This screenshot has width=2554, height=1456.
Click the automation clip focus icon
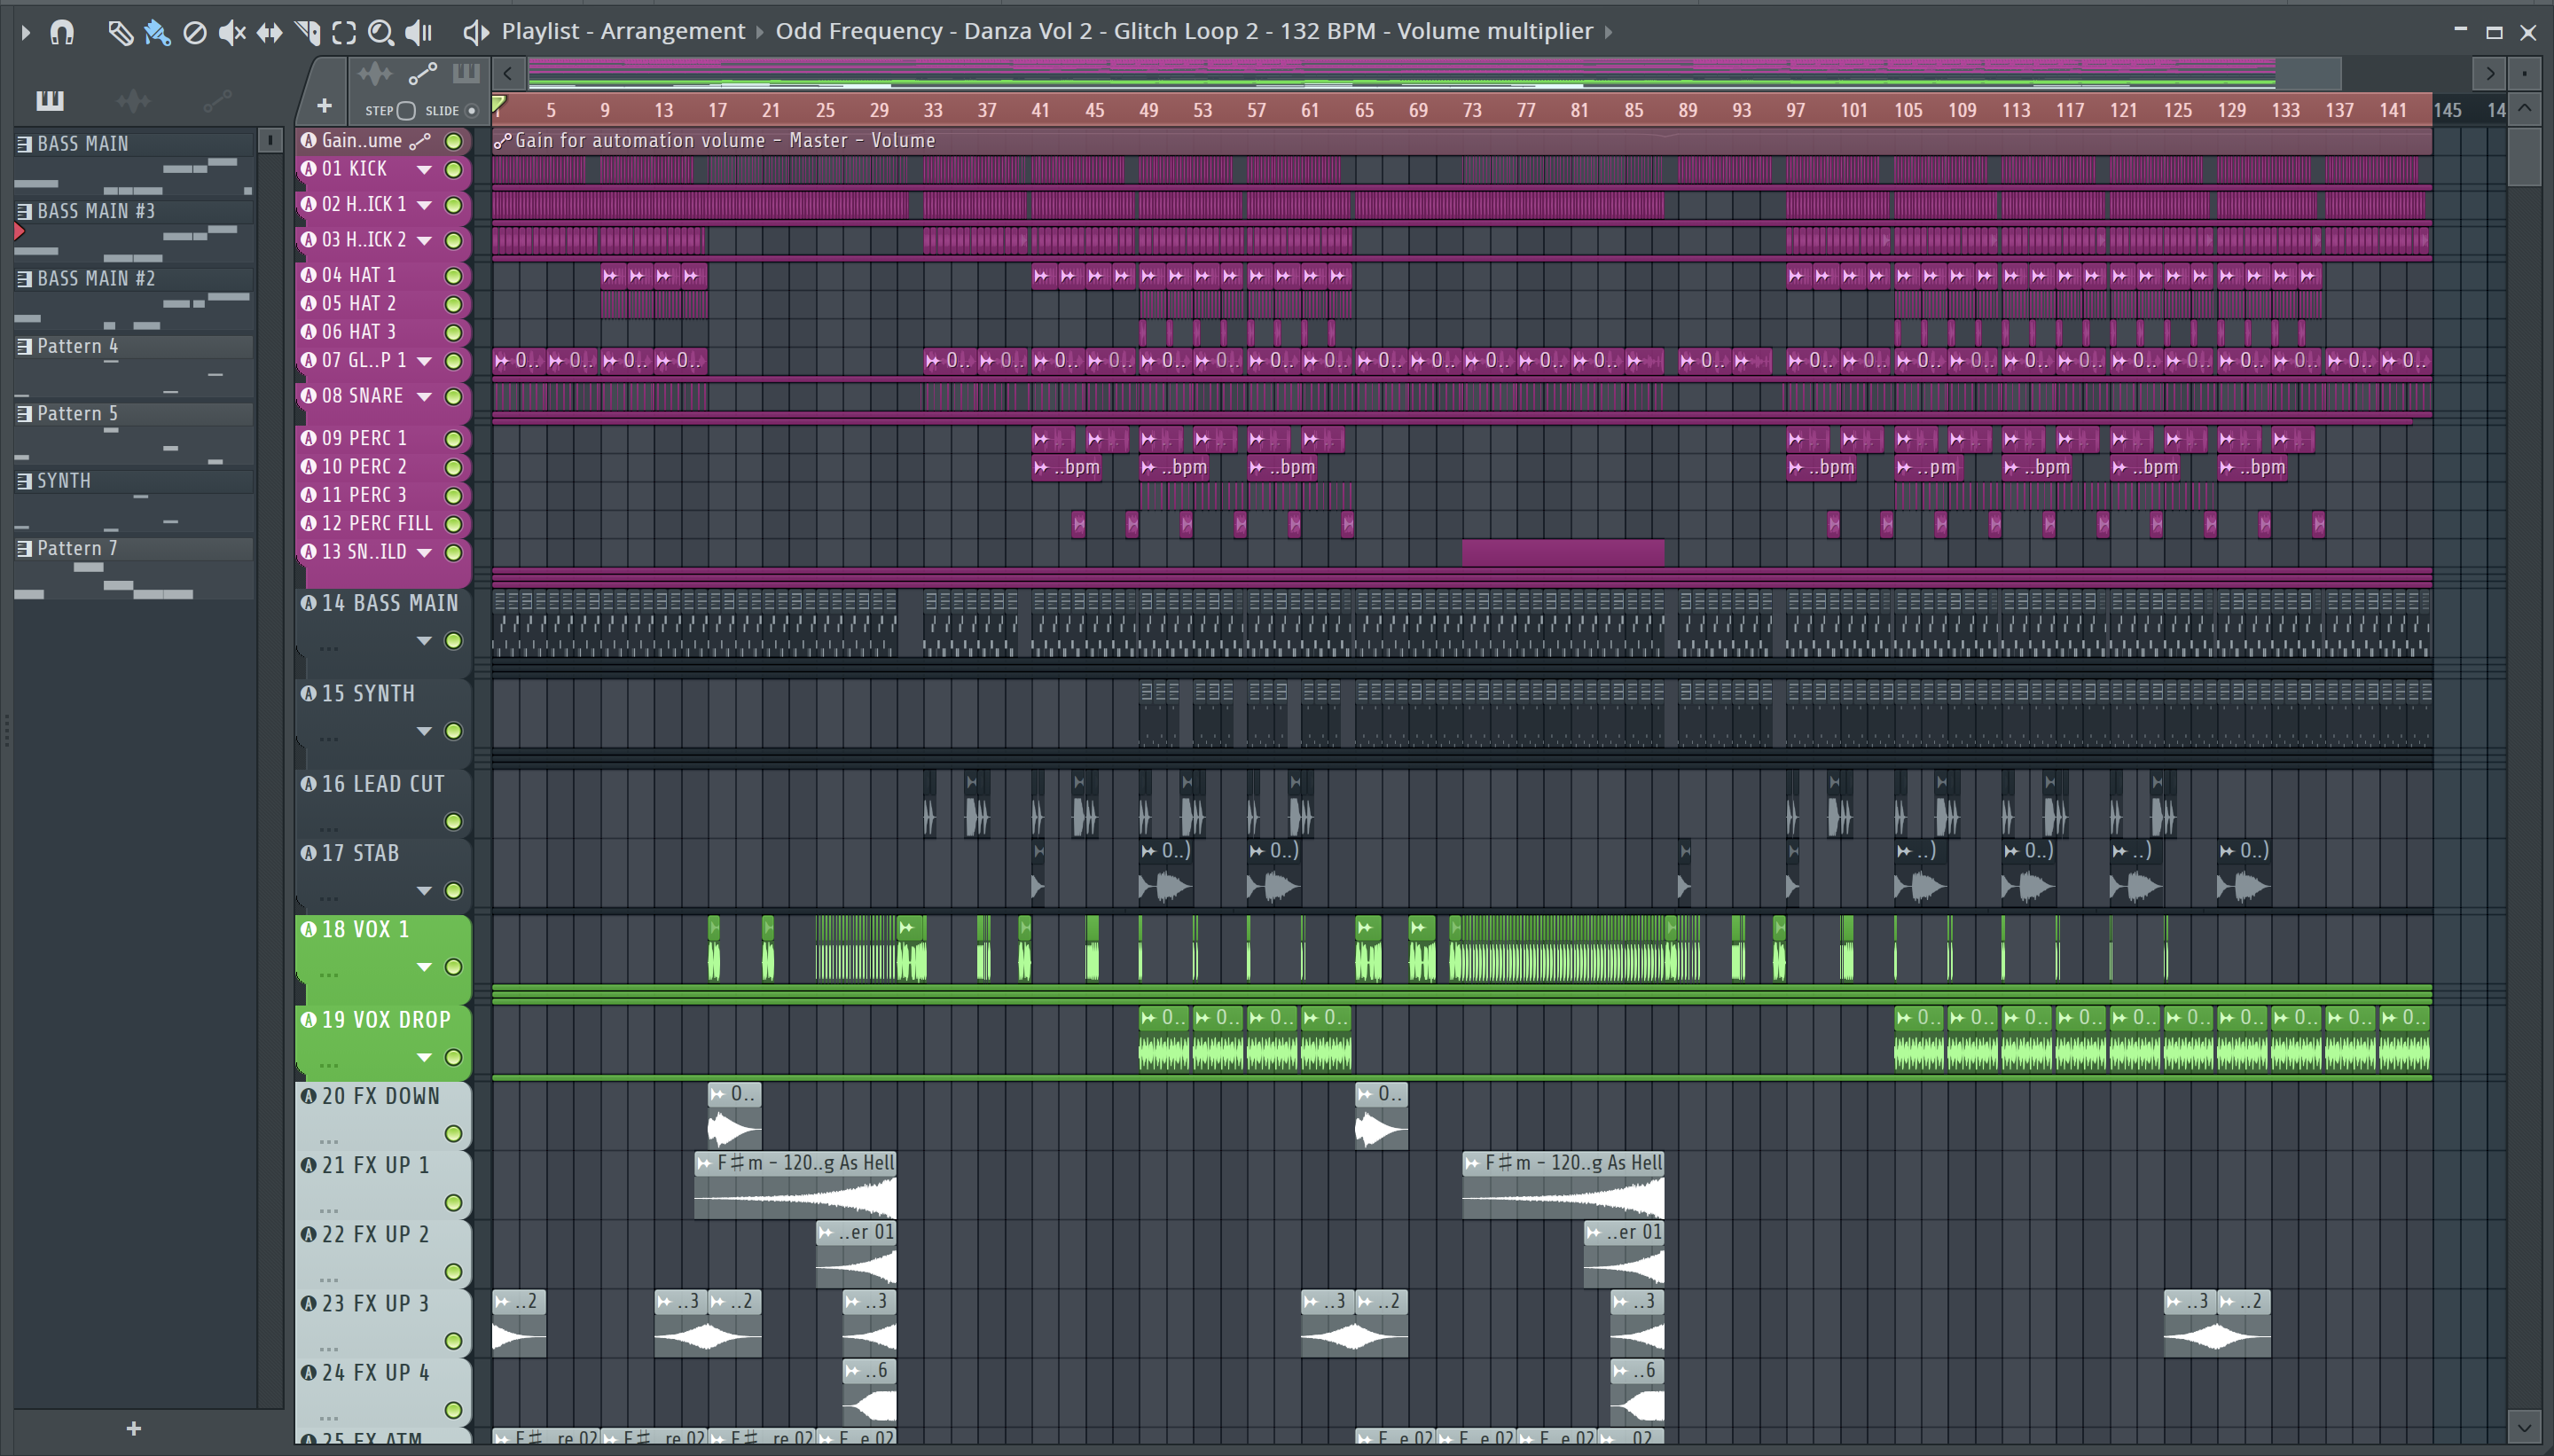[x=422, y=73]
